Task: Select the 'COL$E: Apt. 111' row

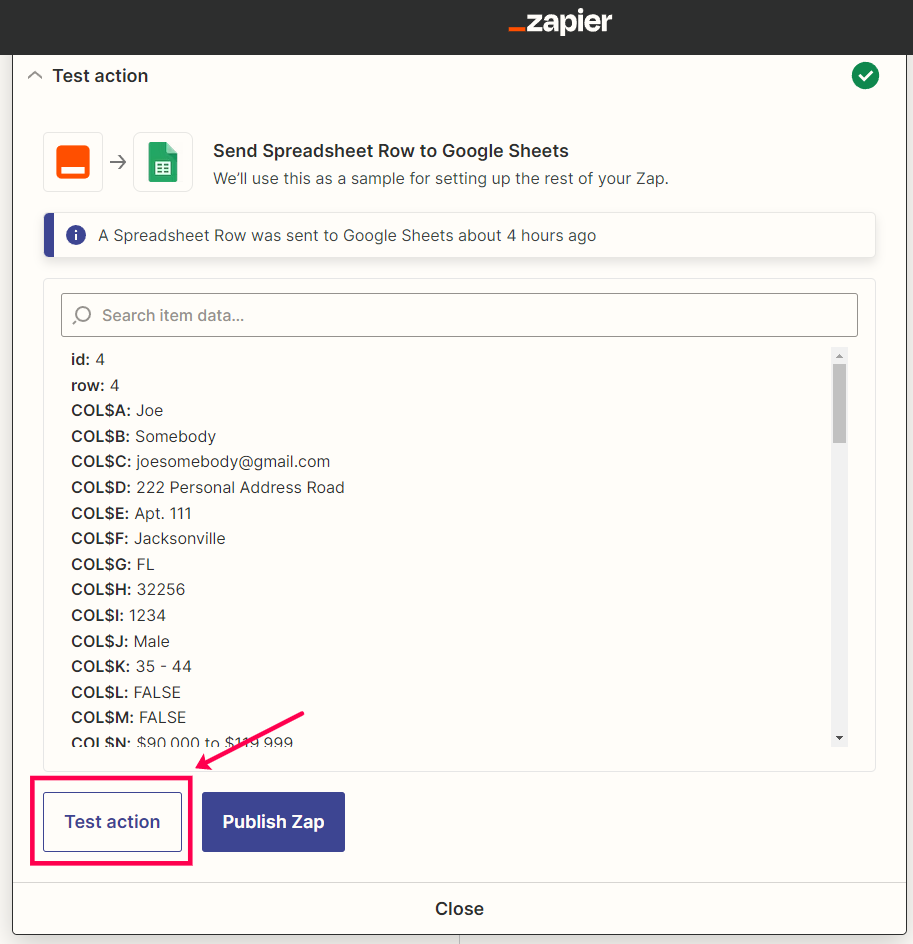Action: [131, 514]
